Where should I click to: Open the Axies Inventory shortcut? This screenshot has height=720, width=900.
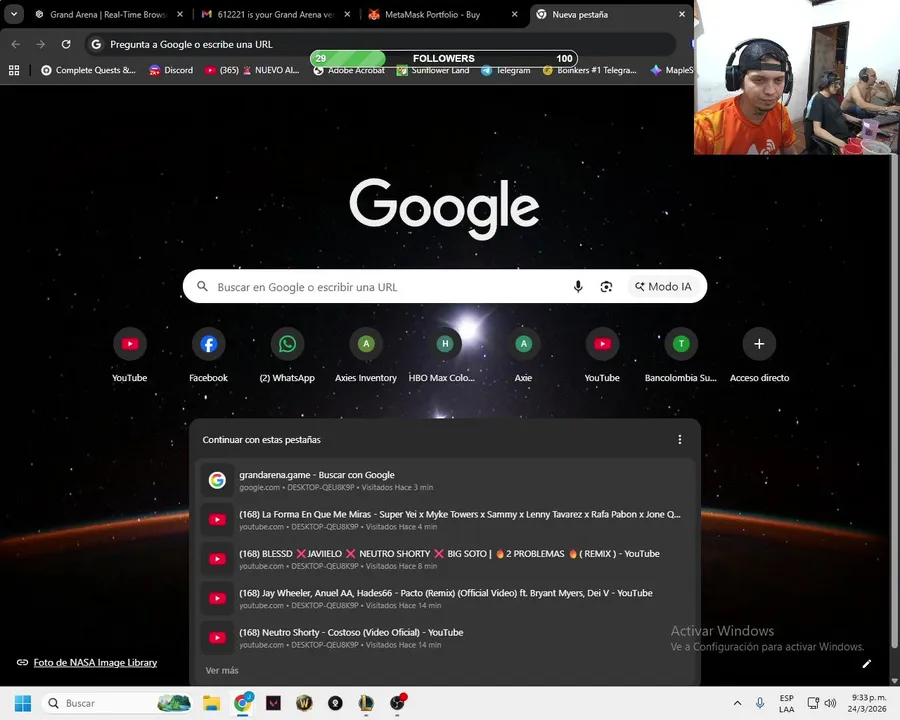(x=366, y=355)
